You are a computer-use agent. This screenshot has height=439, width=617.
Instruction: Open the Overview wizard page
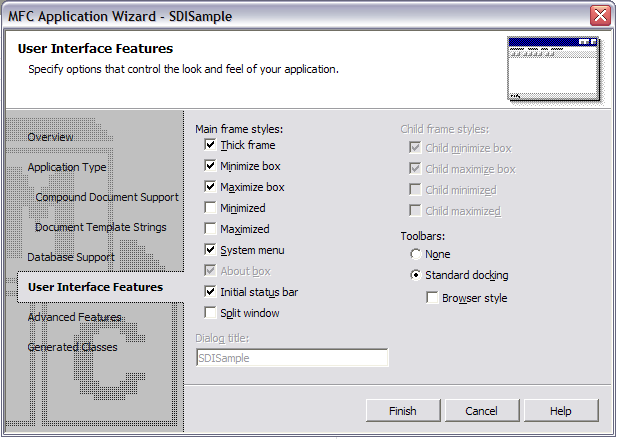coord(50,137)
